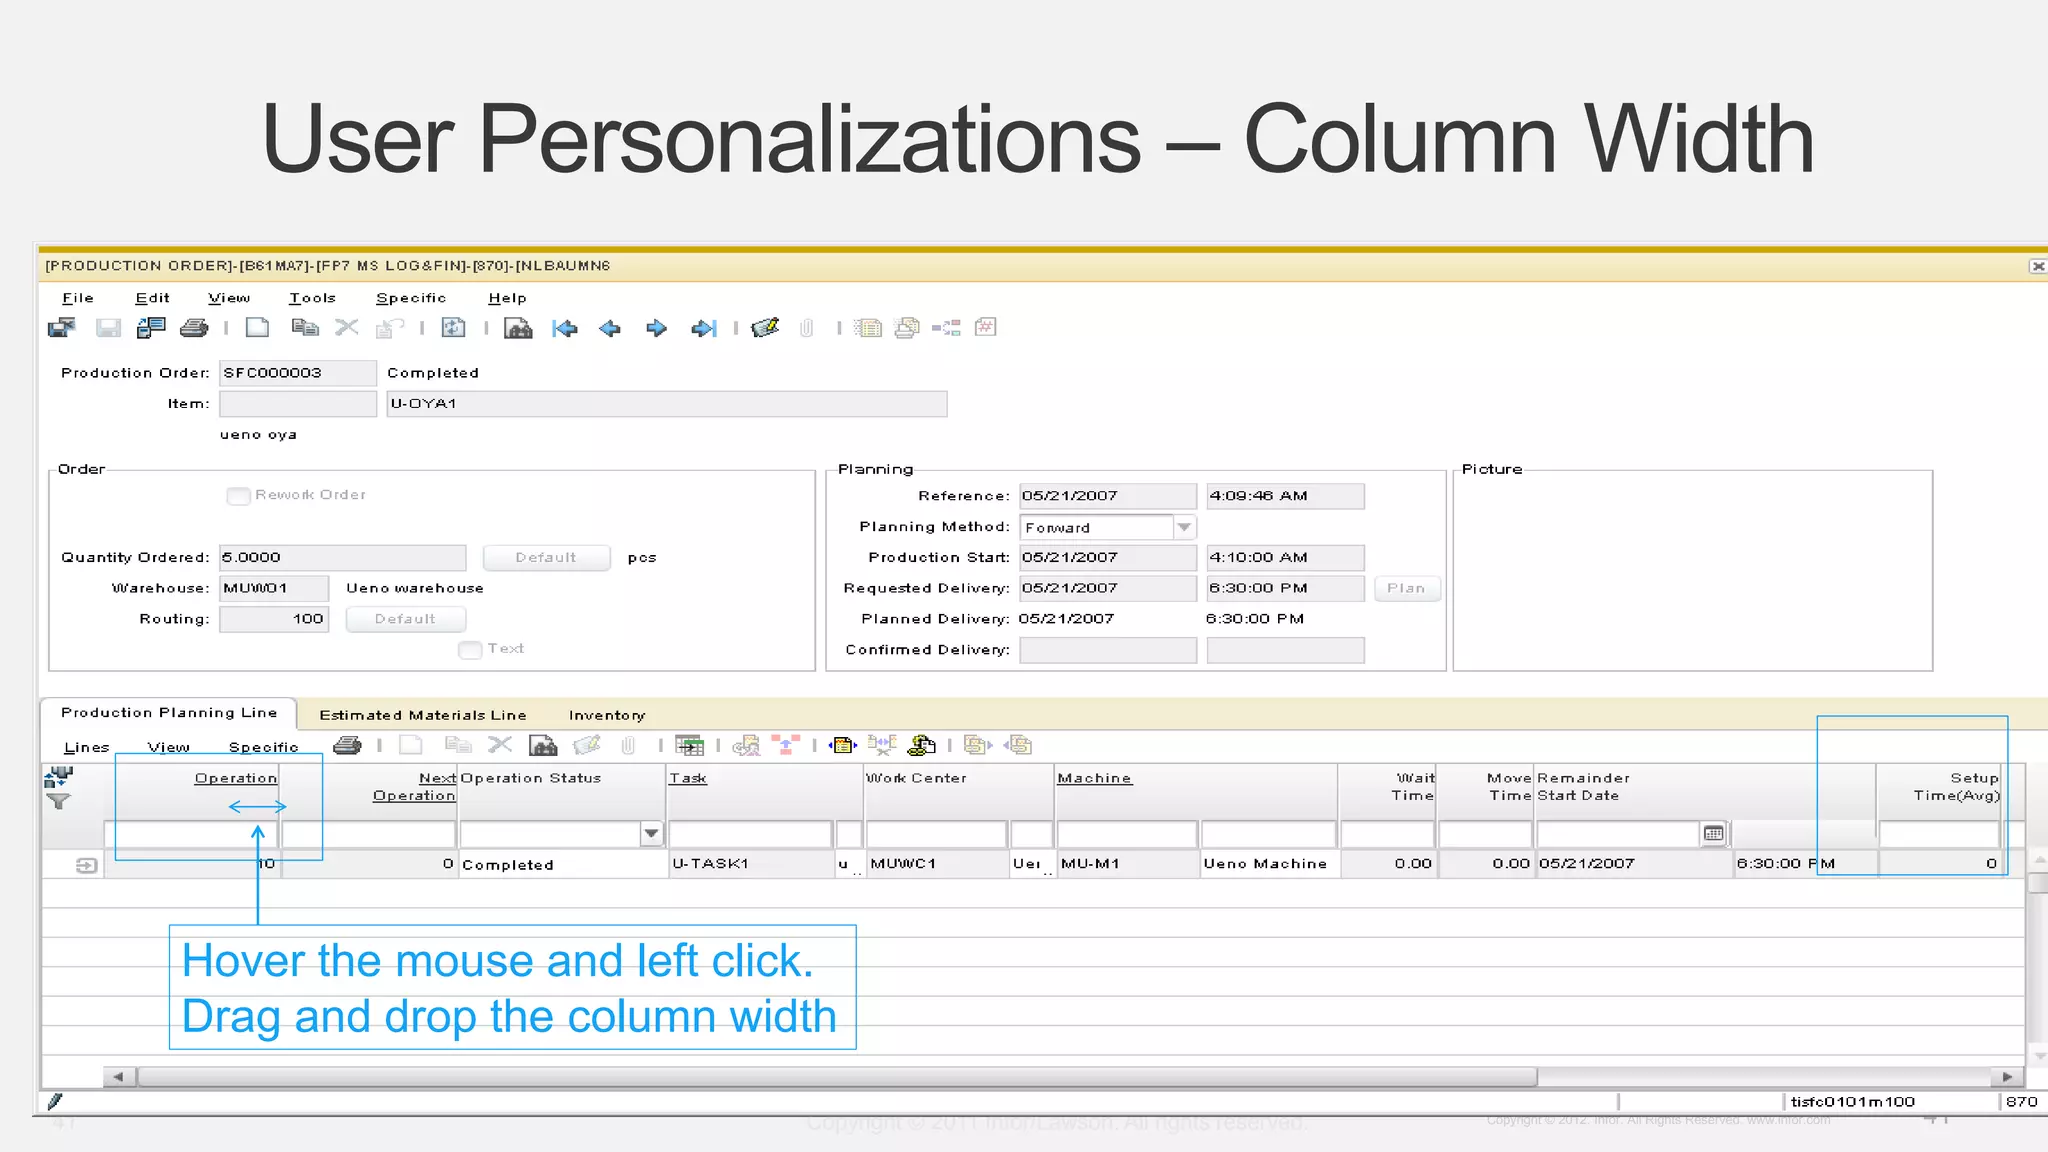Go to next record arrow icon

click(x=656, y=328)
